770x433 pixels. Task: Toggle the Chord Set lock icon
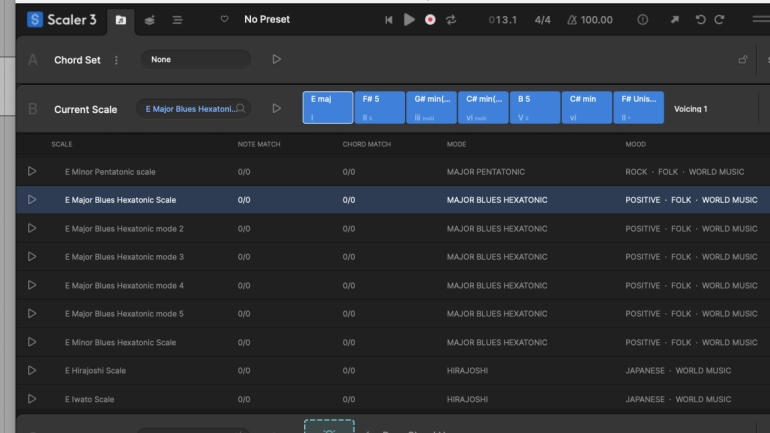click(x=742, y=60)
